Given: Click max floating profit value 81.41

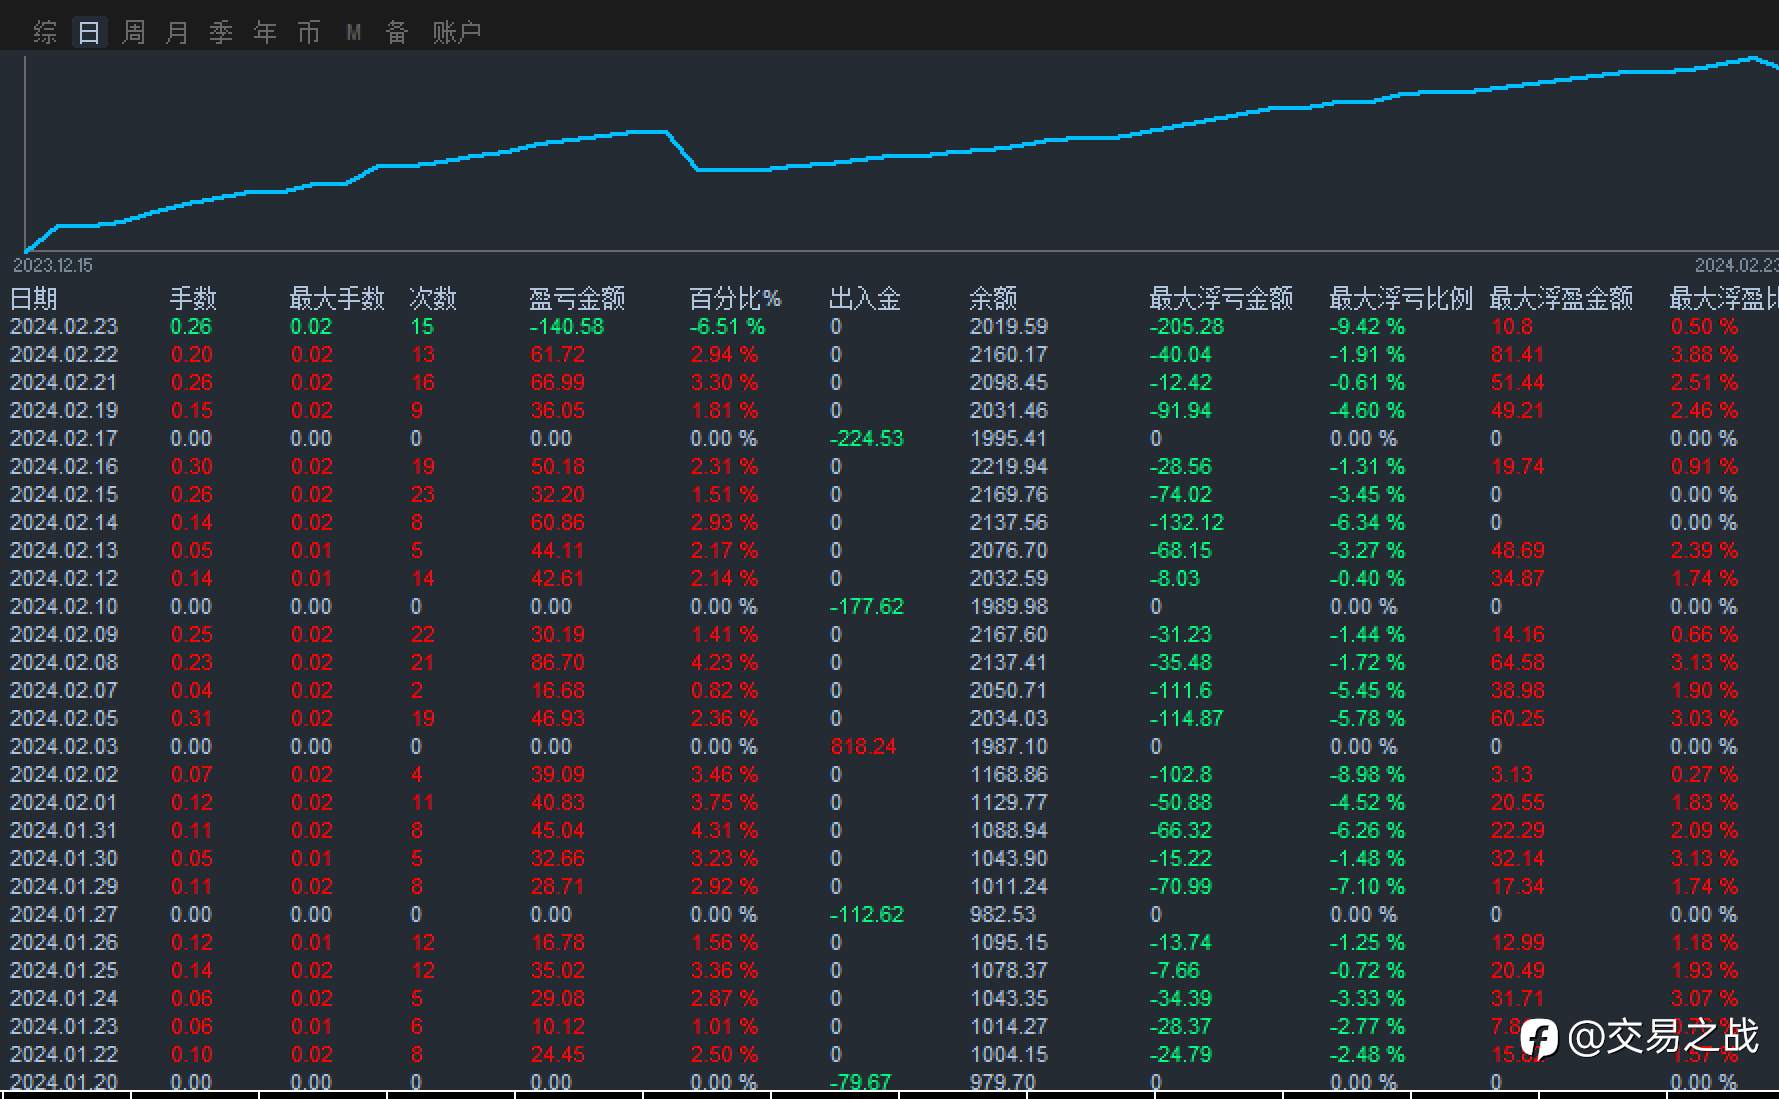Looking at the screenshot, I should point(1517,355).
